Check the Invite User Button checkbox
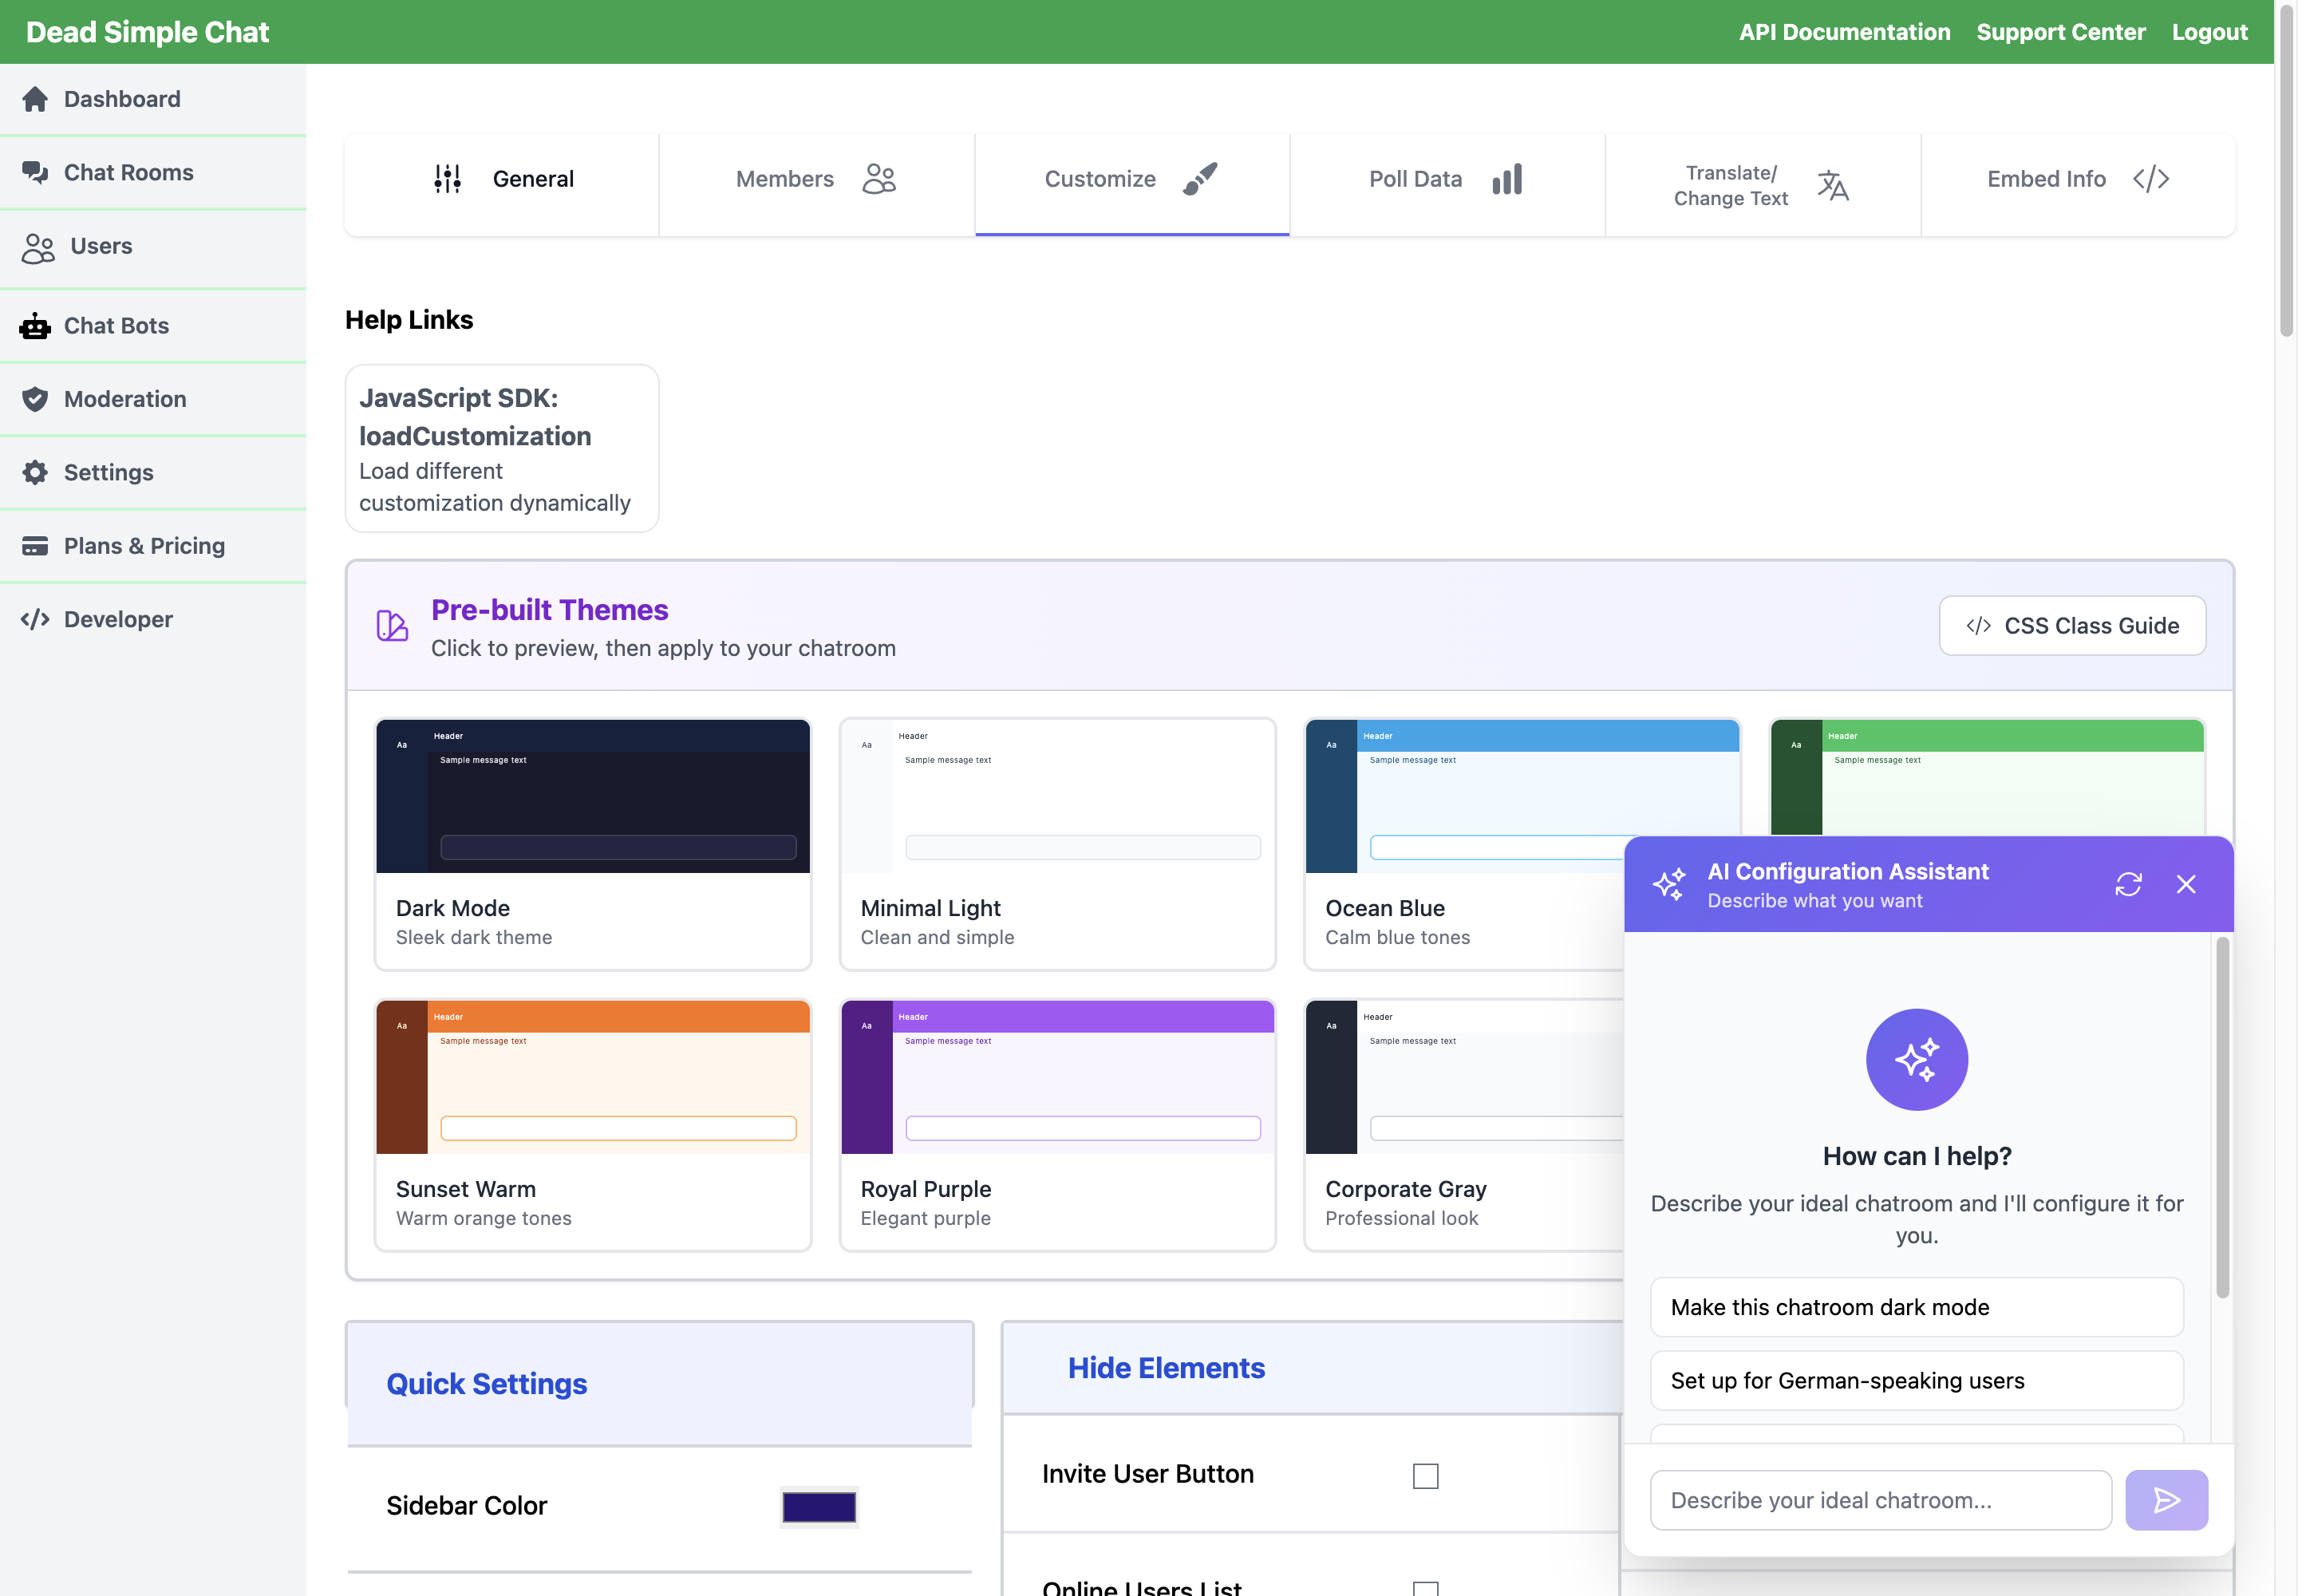The image size is (2298, 1596). point(1425,1475)
